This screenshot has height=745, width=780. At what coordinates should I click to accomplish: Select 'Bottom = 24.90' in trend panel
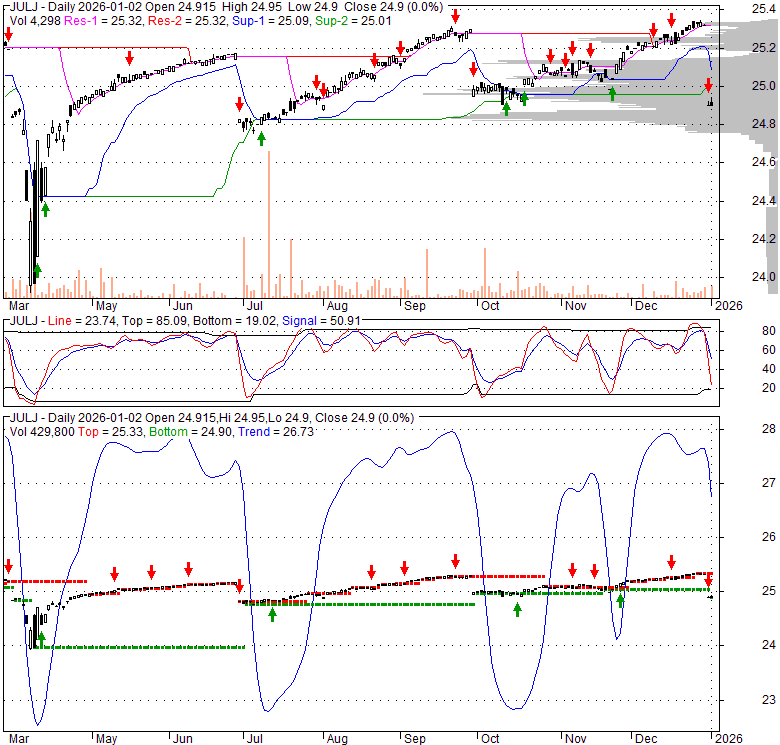point(191,432)
